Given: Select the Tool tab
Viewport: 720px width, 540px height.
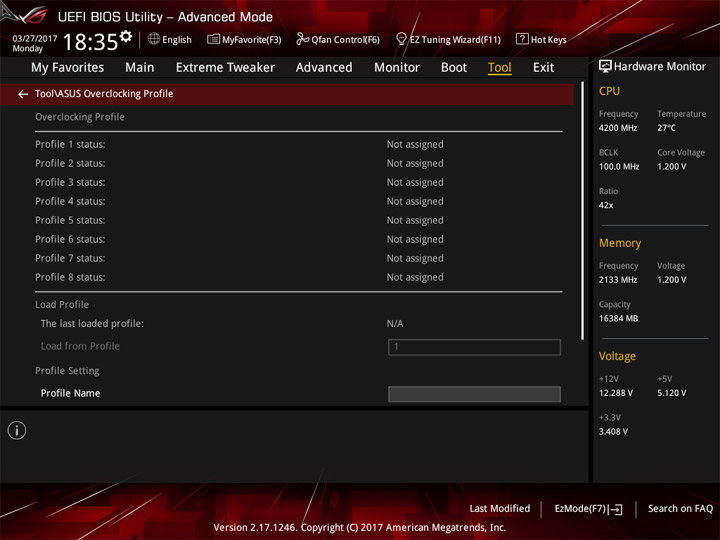Looking at the screenshot, I should point(500,68).
